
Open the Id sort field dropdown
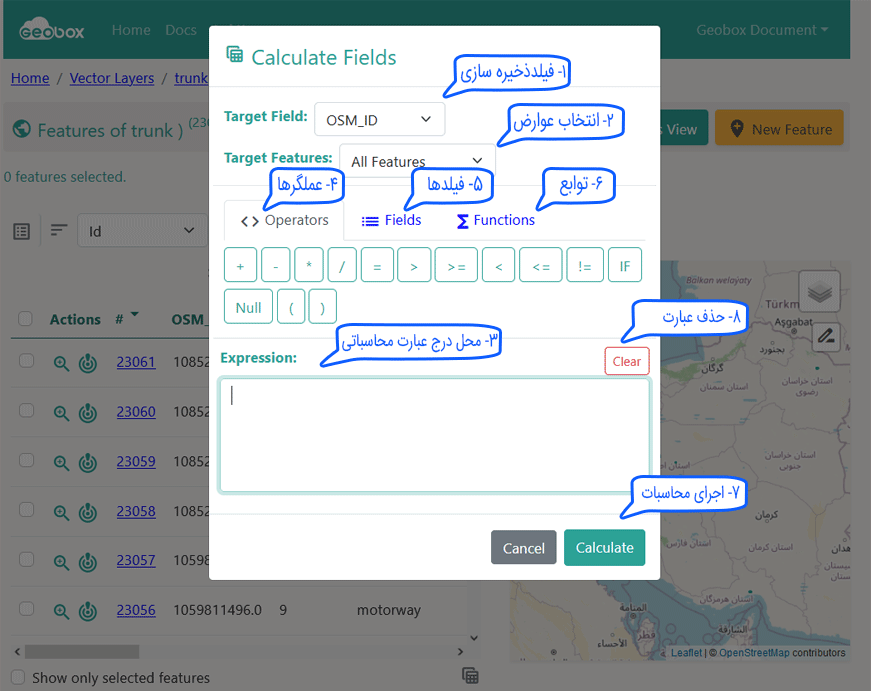click(x=140, y=231)
